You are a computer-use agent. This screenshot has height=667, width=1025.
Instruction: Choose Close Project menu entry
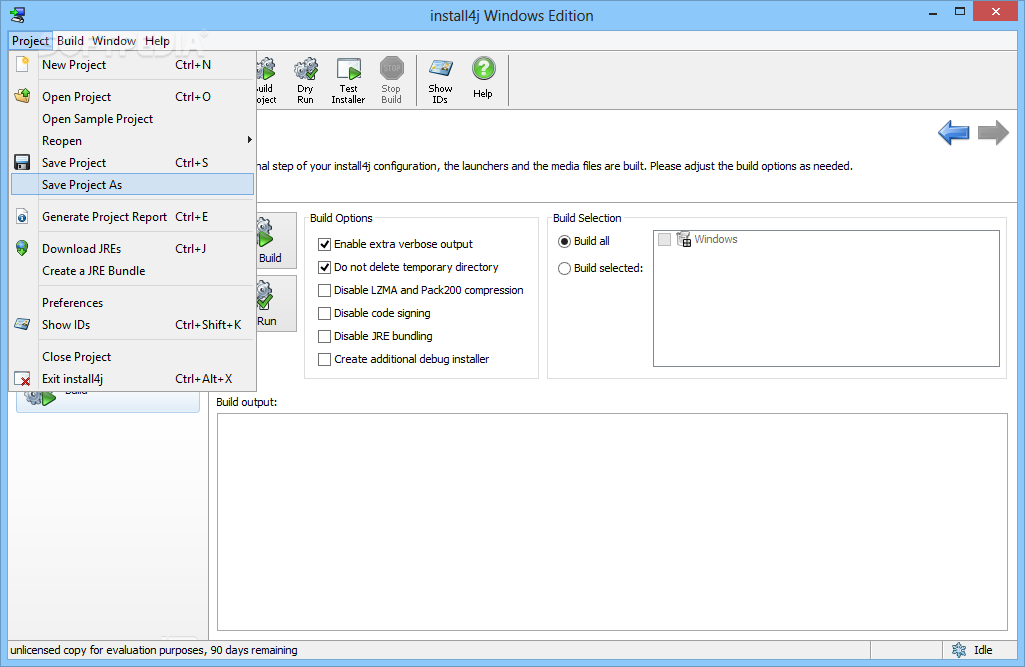pyautogui.click(x=133, y=357)
